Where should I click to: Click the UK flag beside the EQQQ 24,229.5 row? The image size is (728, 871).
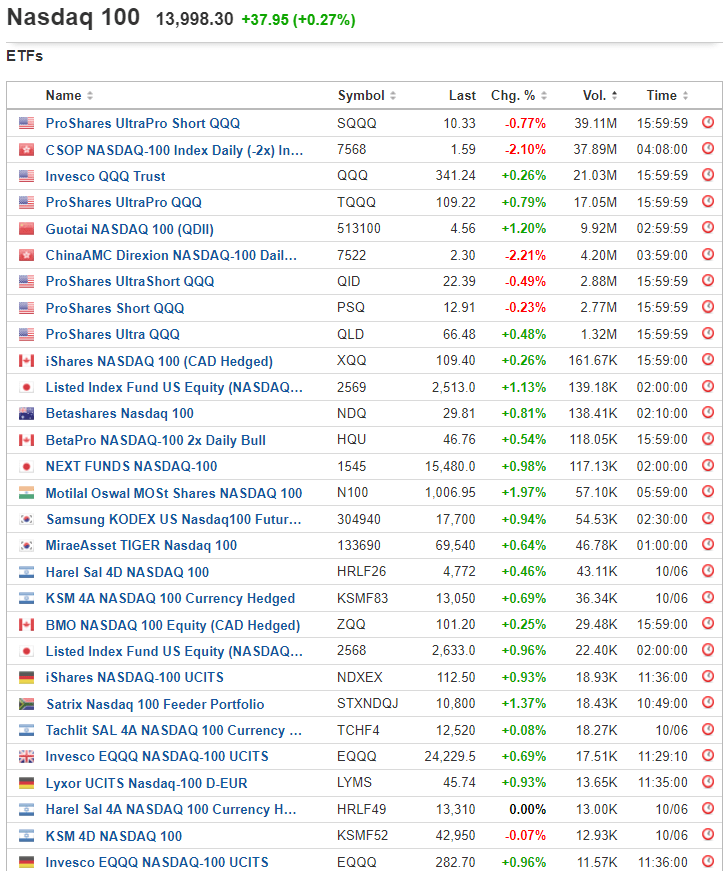point(26,757)
